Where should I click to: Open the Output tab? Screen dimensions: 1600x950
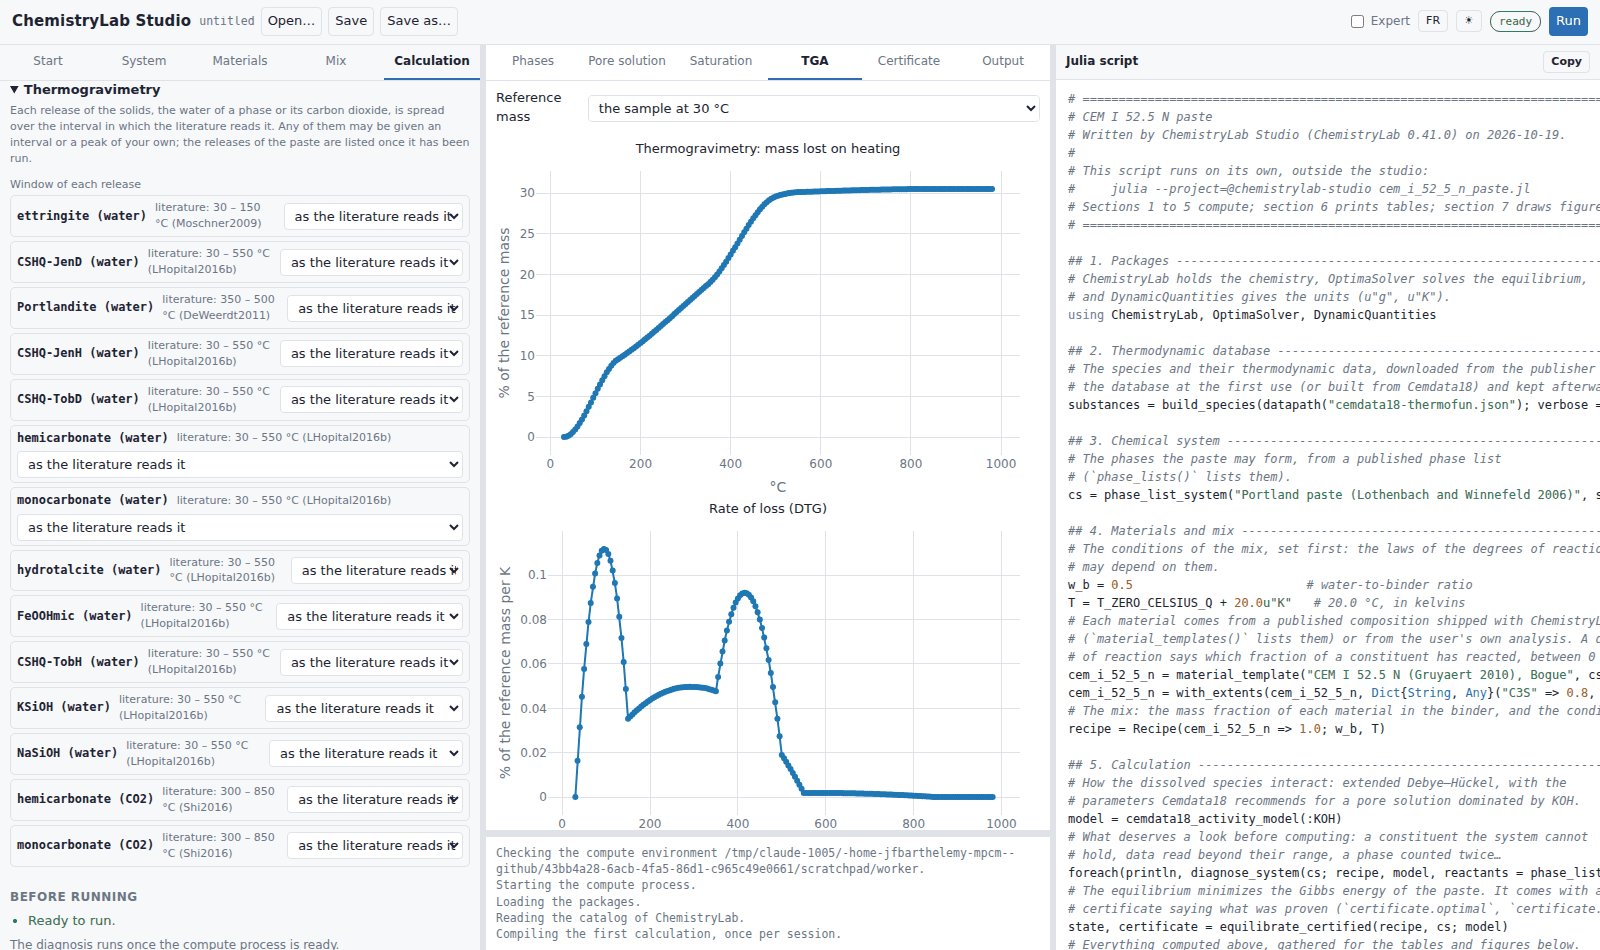pyautogui.click(x=1003, y=61)
